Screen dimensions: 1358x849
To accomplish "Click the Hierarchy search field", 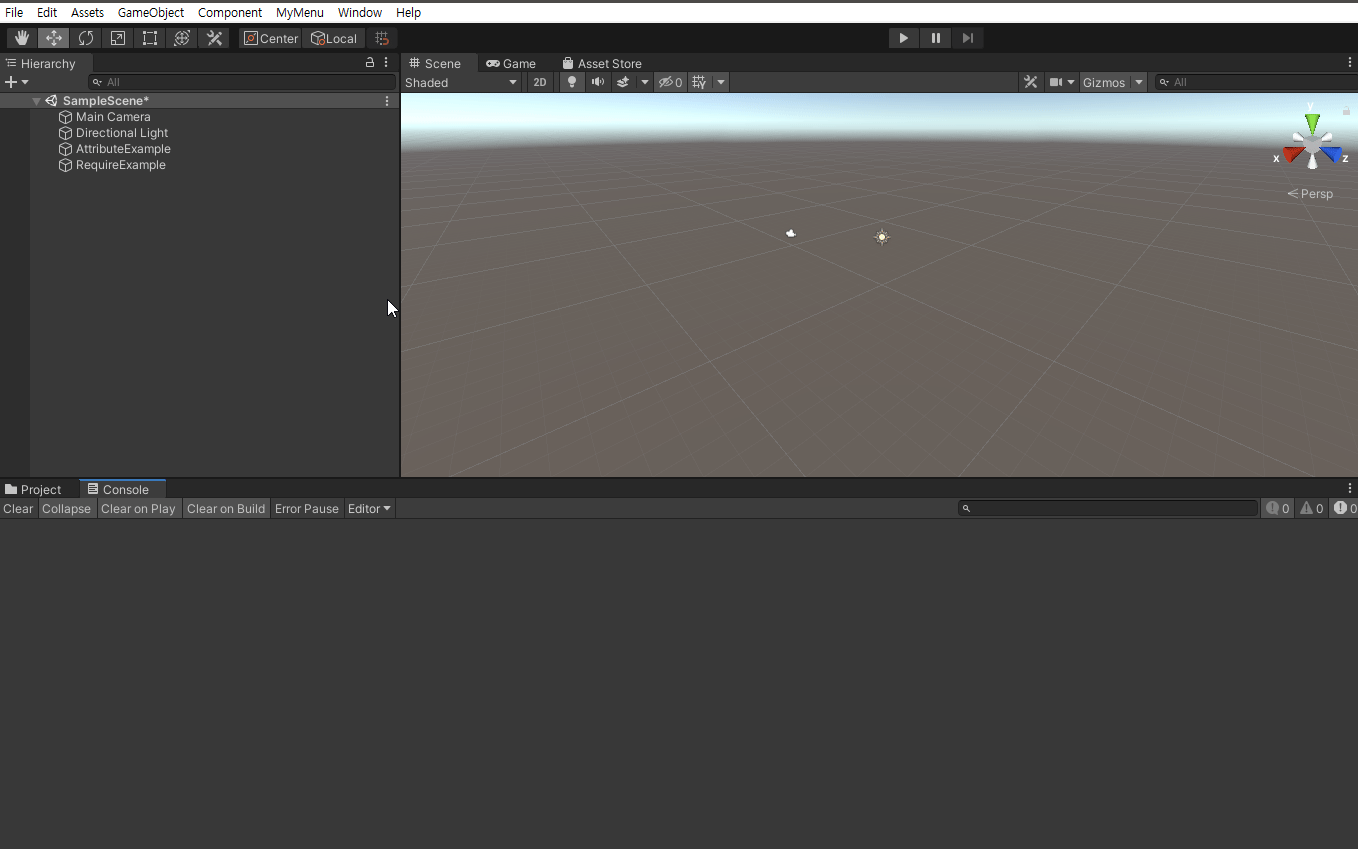I will 242,82.
